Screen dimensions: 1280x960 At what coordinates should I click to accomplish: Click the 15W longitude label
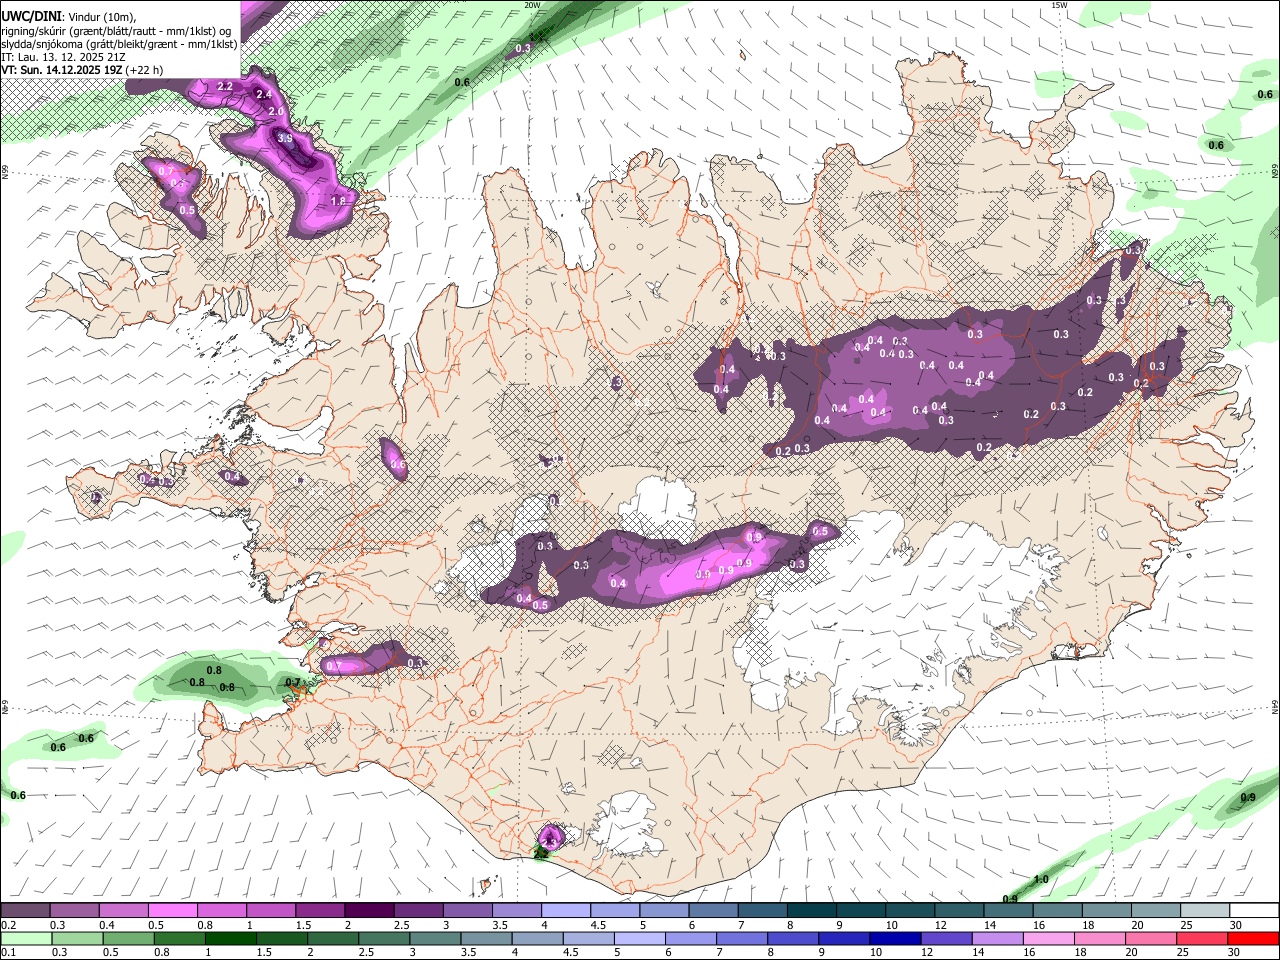(x=1059, y=5)
